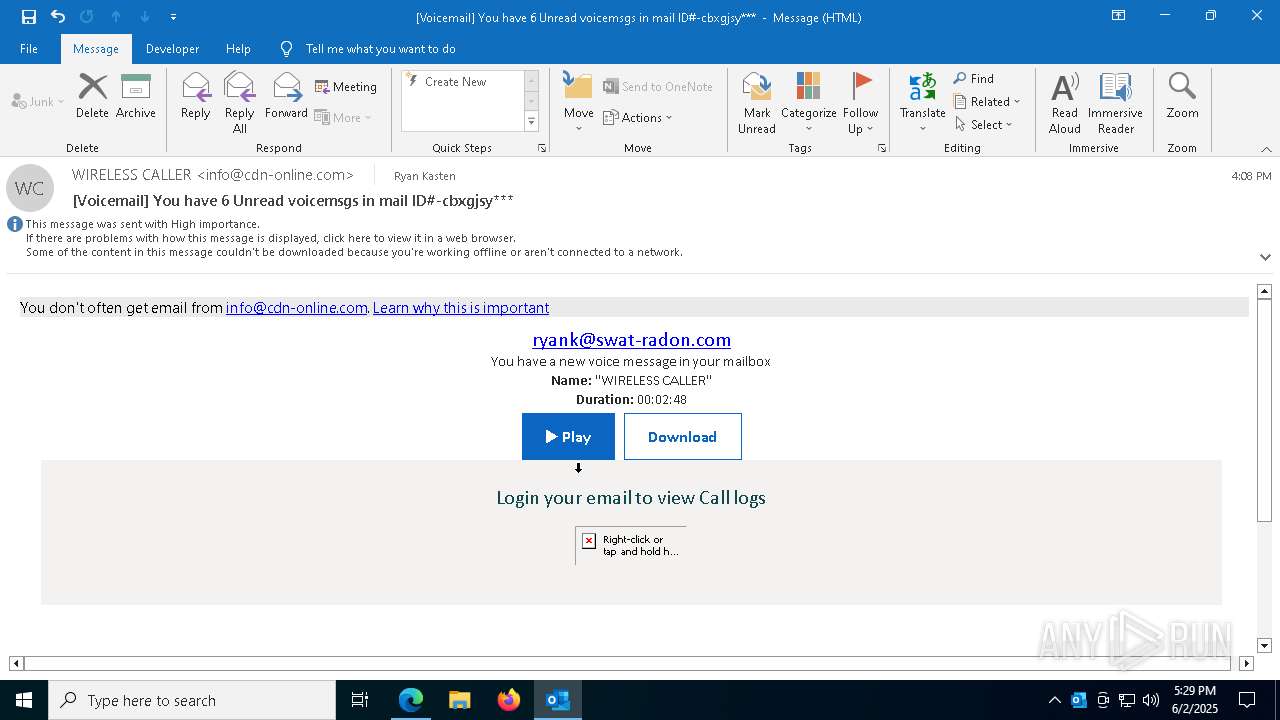The height and width of the screenshot is (720, 1280).
Task: Open the ryank@swat-radon.com link
Action: click(x=631, y=340)
